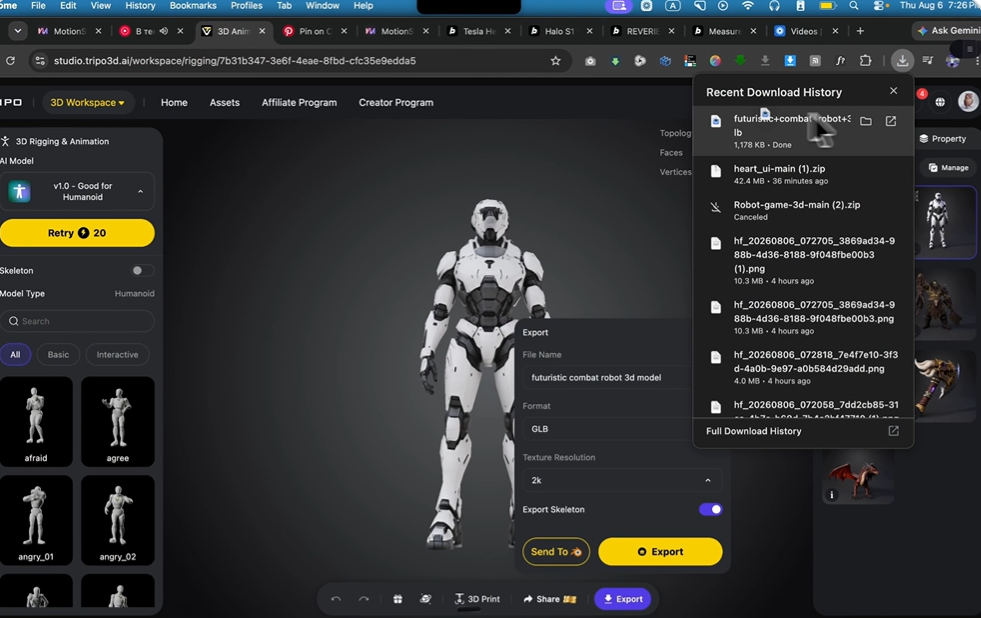Open the Profiles menu
Image resolution: width=981 pixels, height=618 pixels.
click(247, 6)
